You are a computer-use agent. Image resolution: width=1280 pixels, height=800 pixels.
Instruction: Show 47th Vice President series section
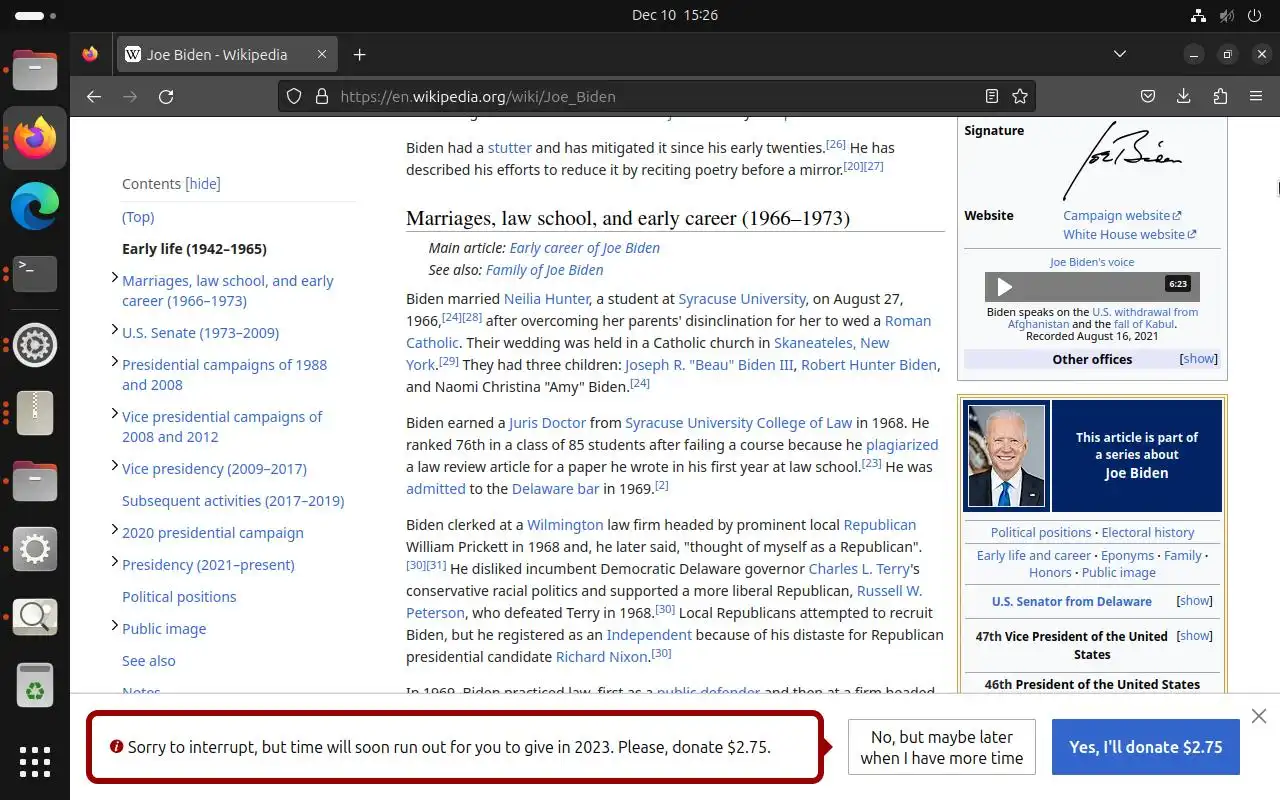coord(1195,635)
